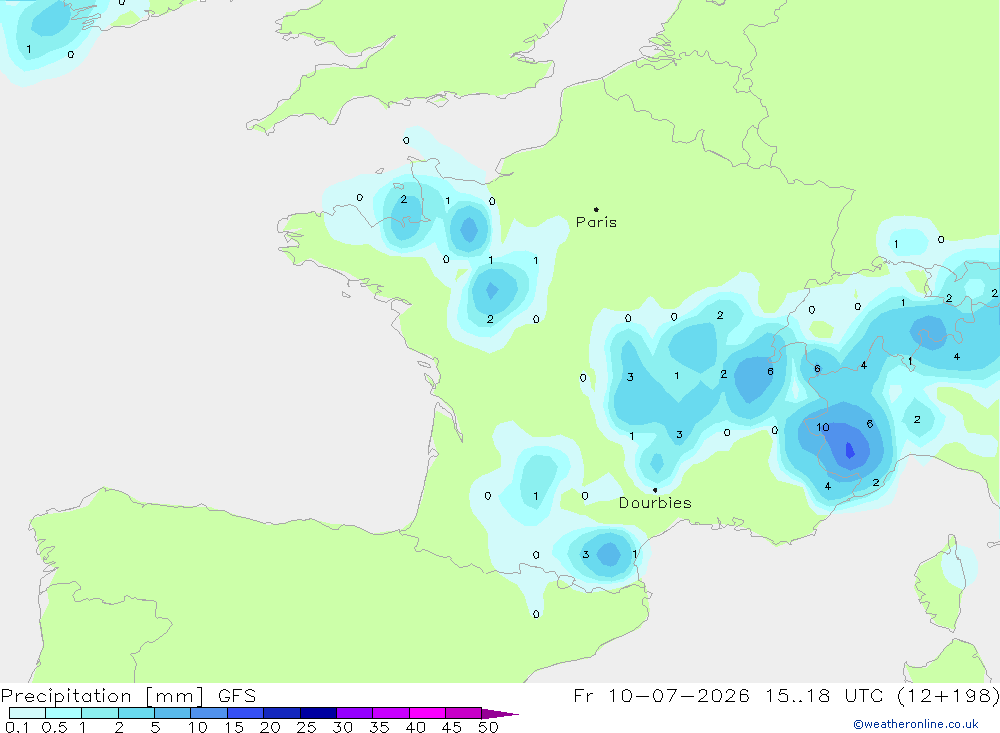Screen dimensions: 1000x733
Task: Pick the 30–35 mm purple legend swatch
Action: 355,713
